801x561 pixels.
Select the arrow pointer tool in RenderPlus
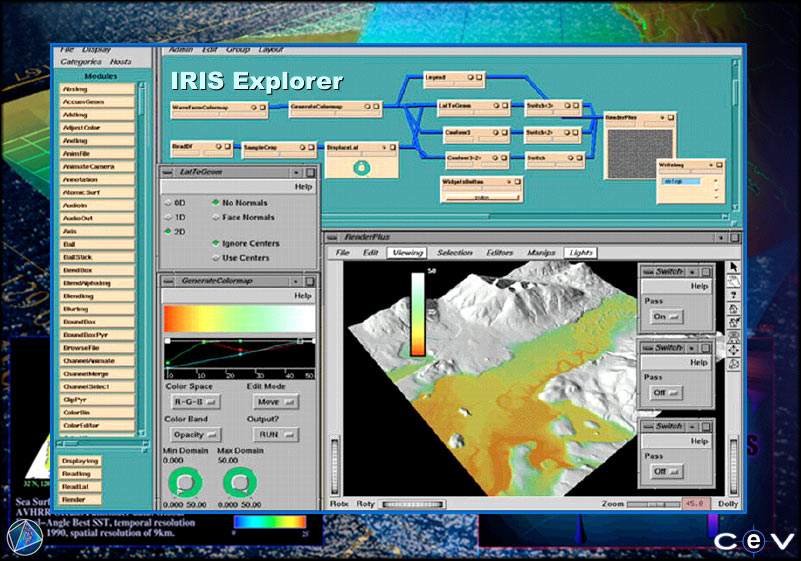(734, 267)
